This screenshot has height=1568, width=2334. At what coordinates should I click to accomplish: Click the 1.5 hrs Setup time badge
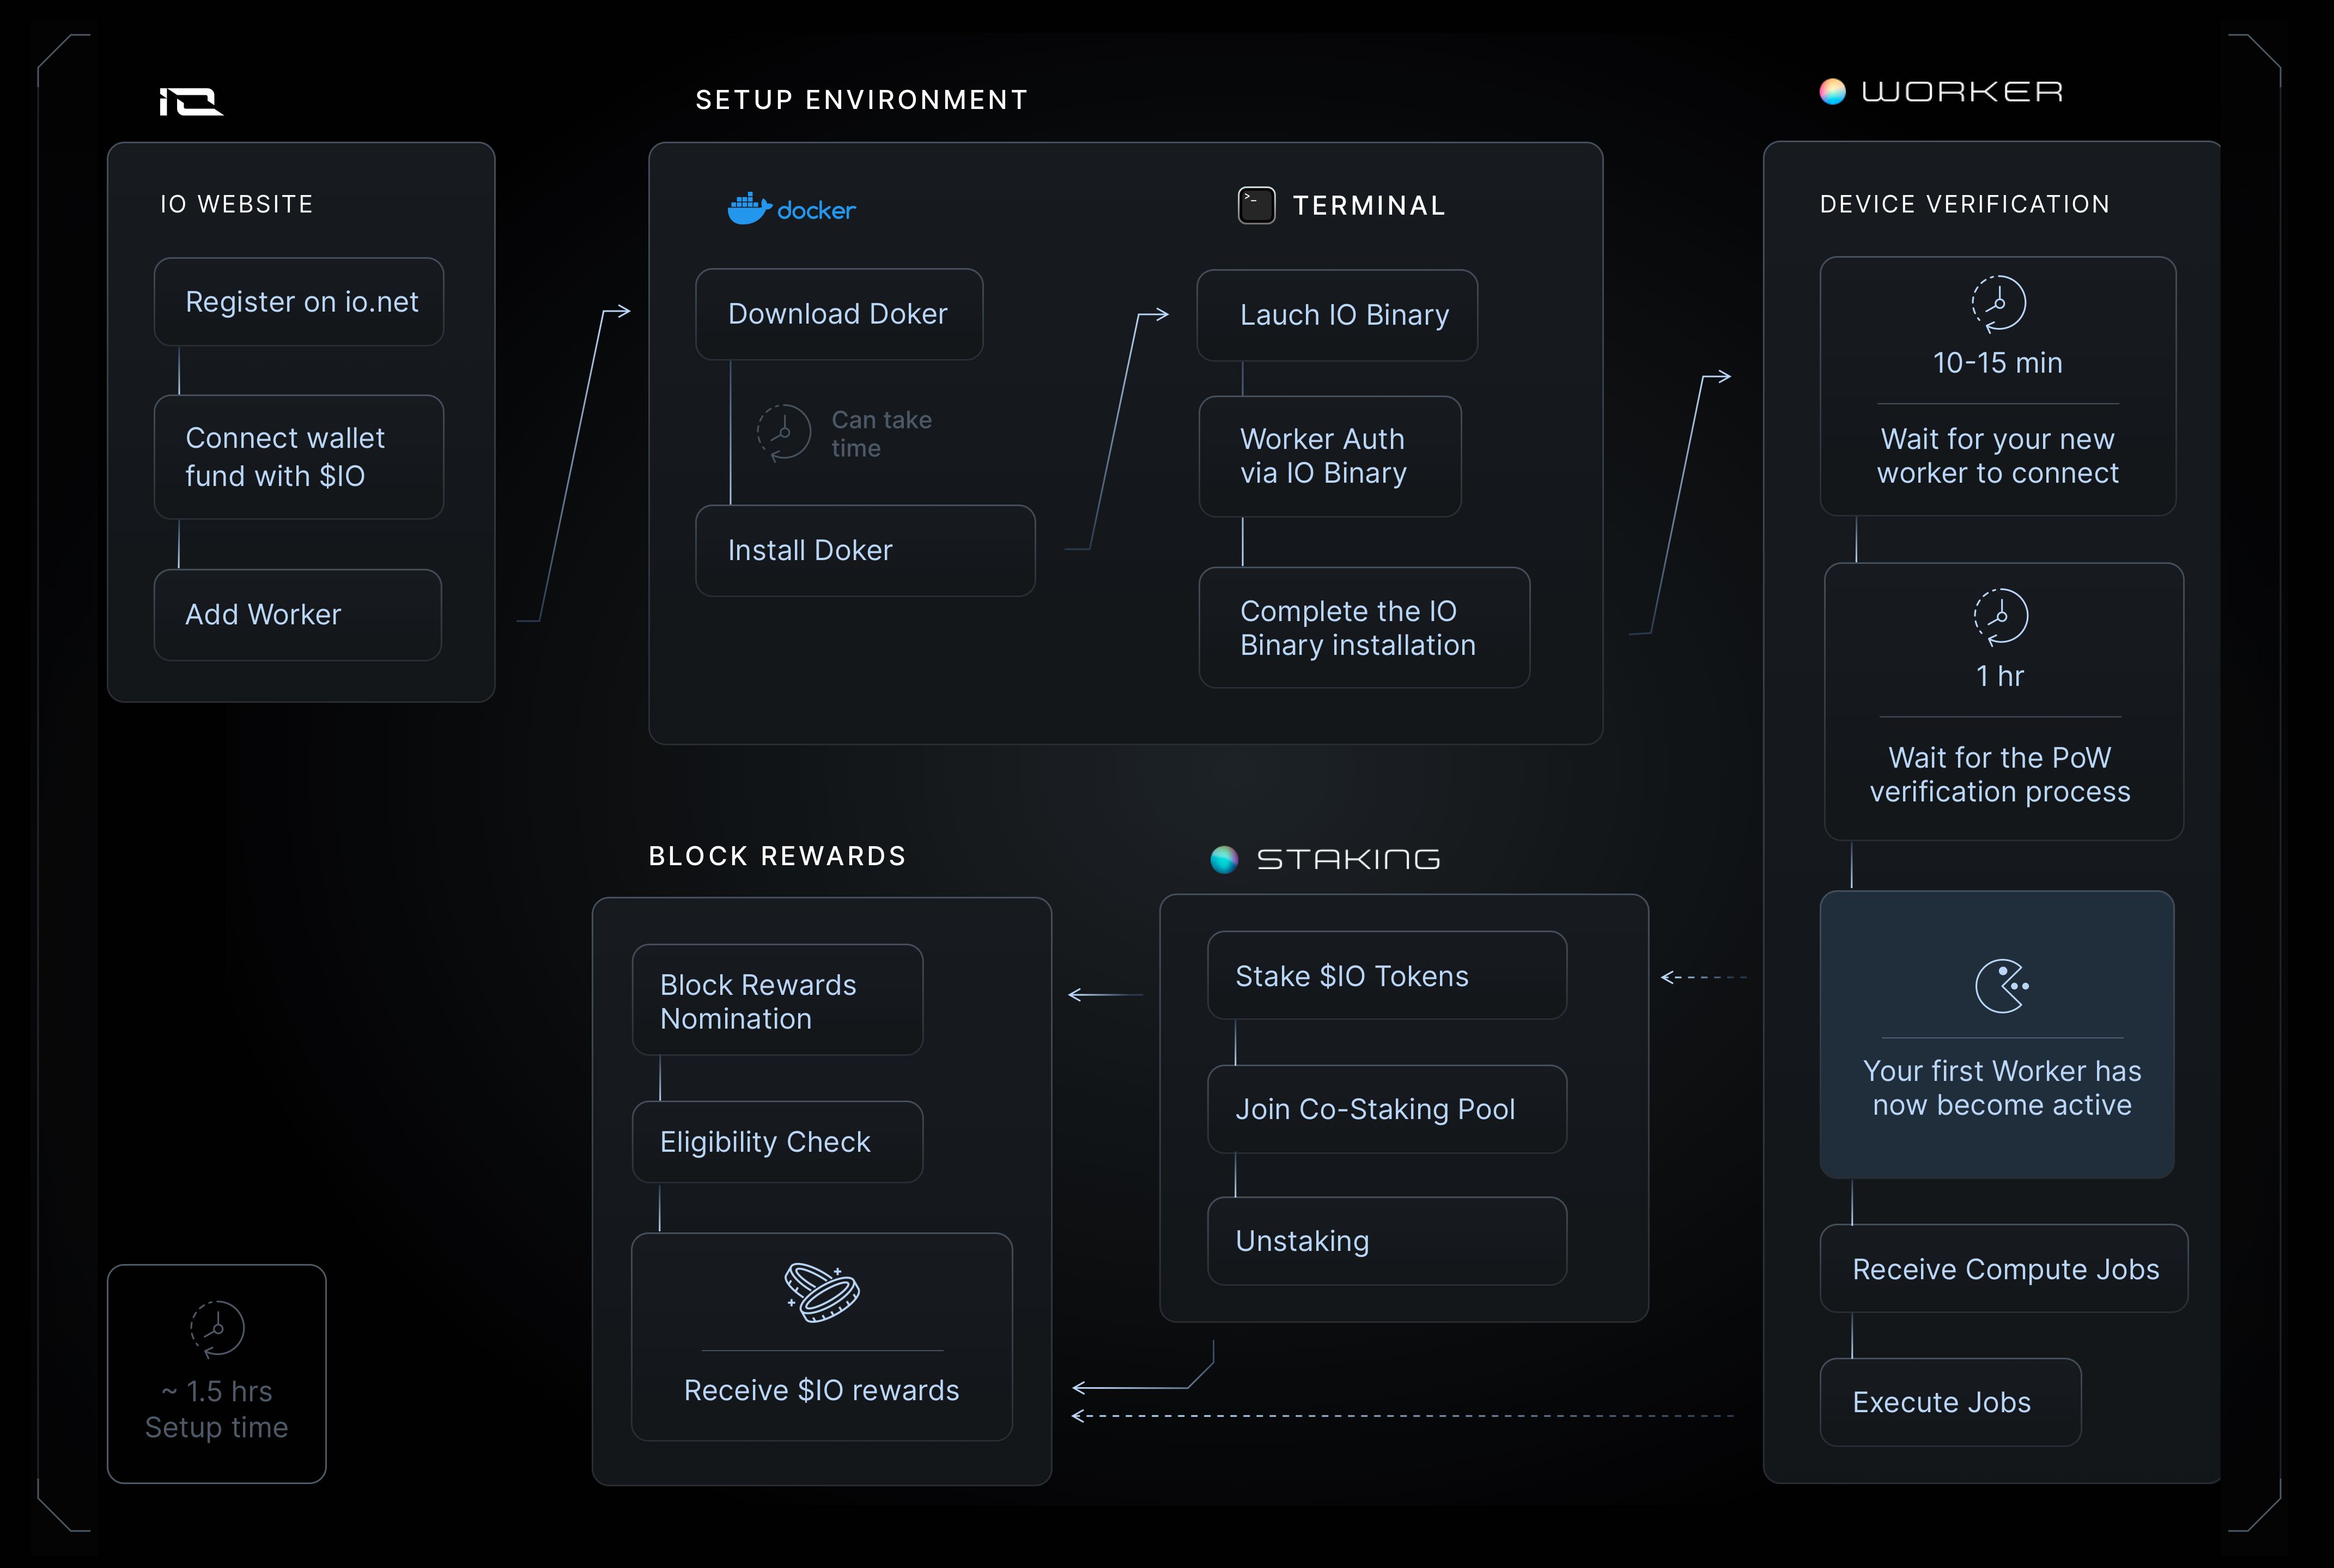216,1375
